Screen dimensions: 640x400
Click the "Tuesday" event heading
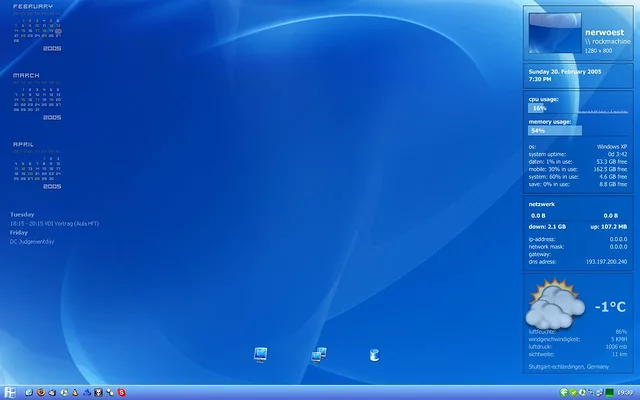22,214
